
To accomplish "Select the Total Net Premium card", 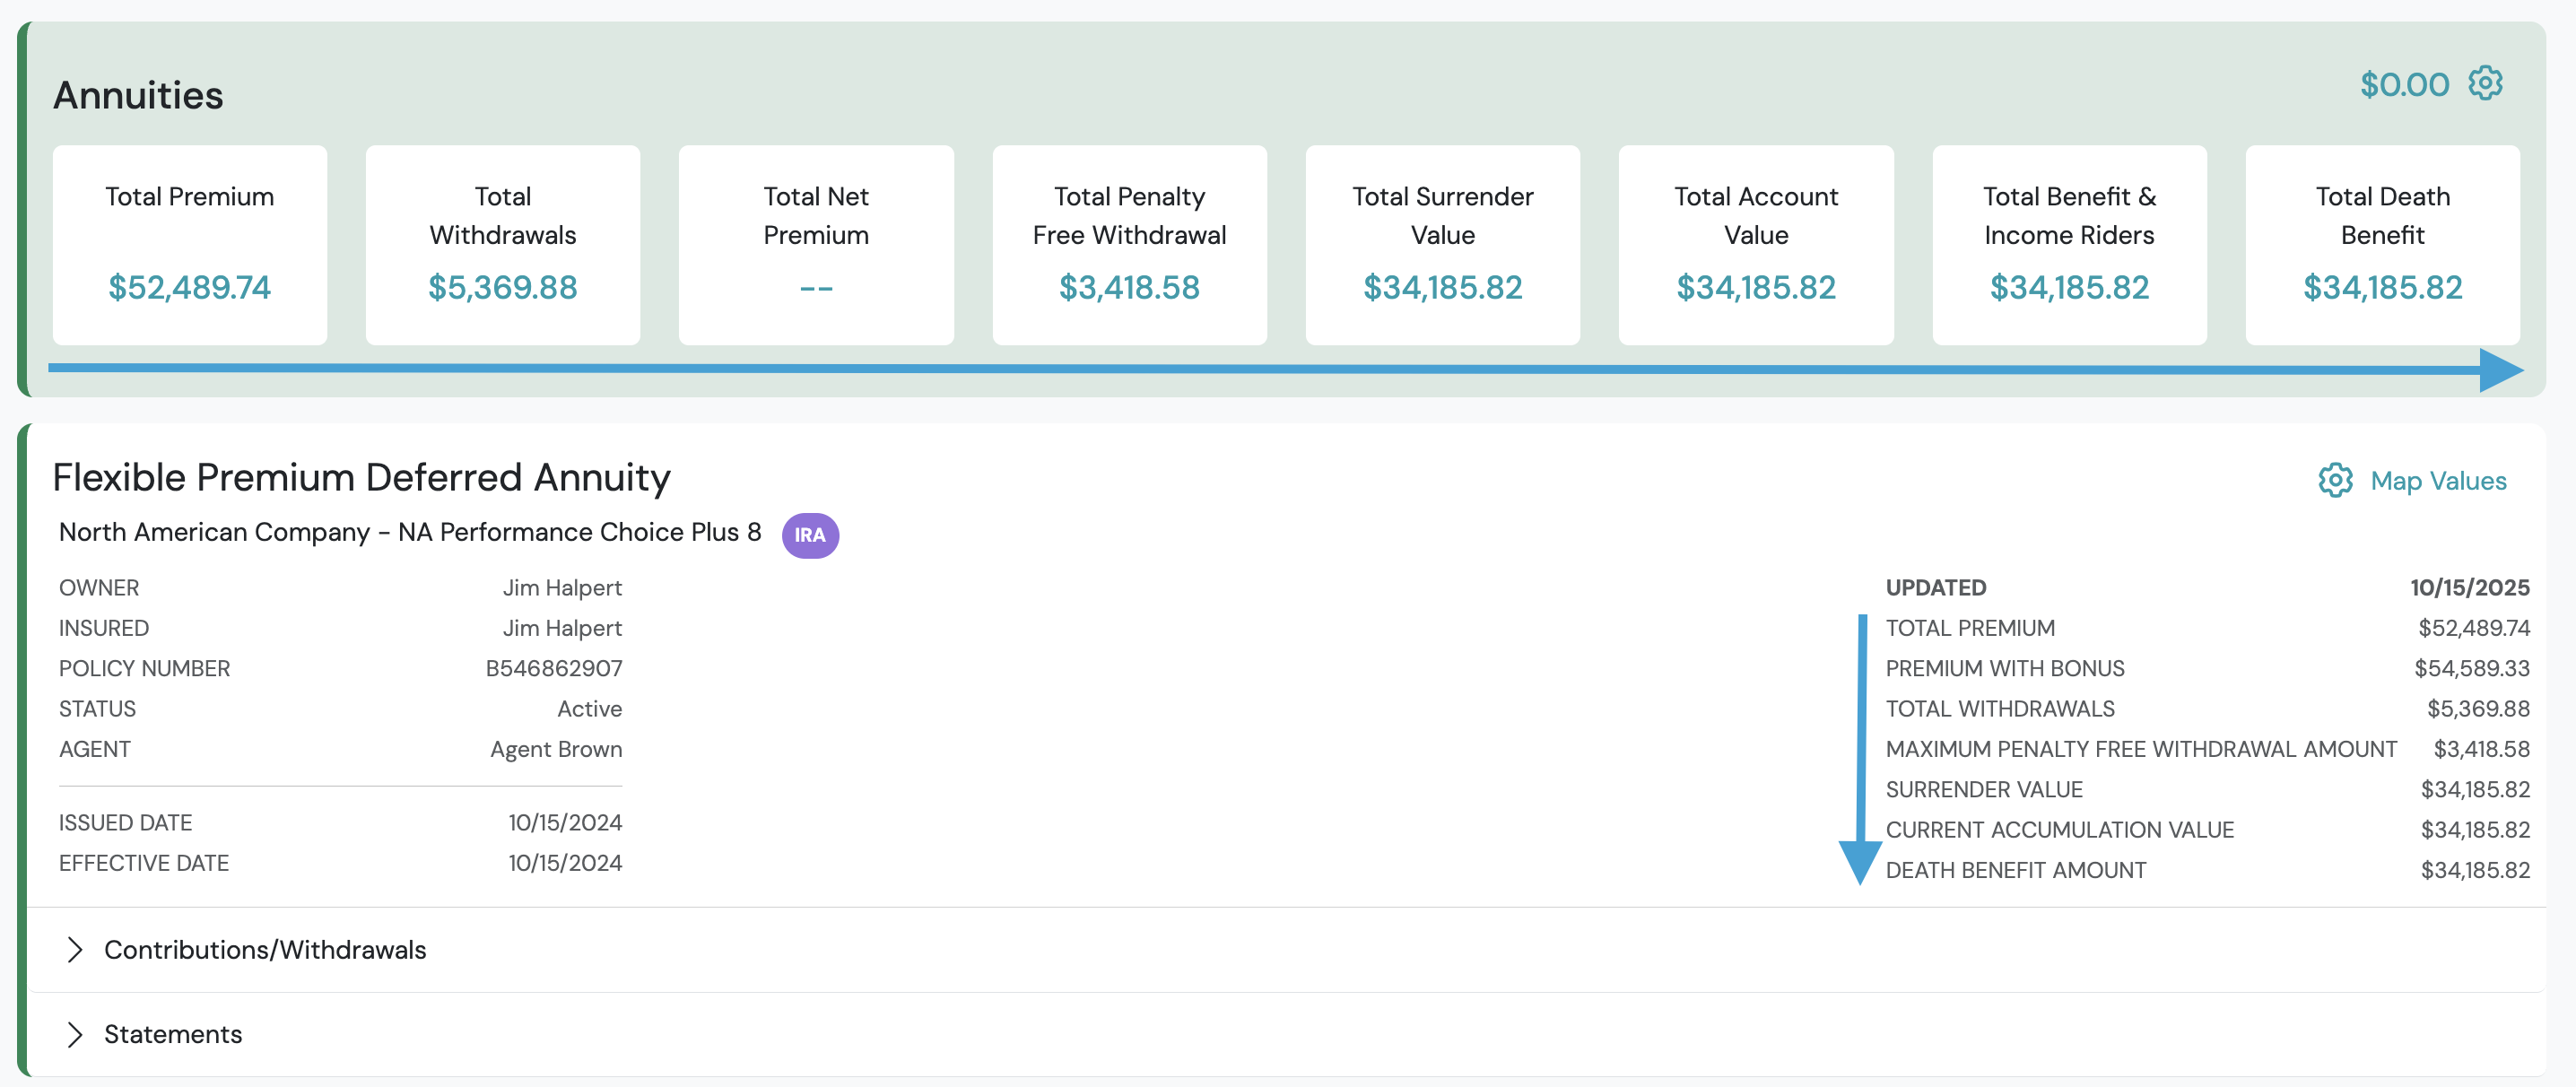I will pyautogui.click(x=816, y=245).
